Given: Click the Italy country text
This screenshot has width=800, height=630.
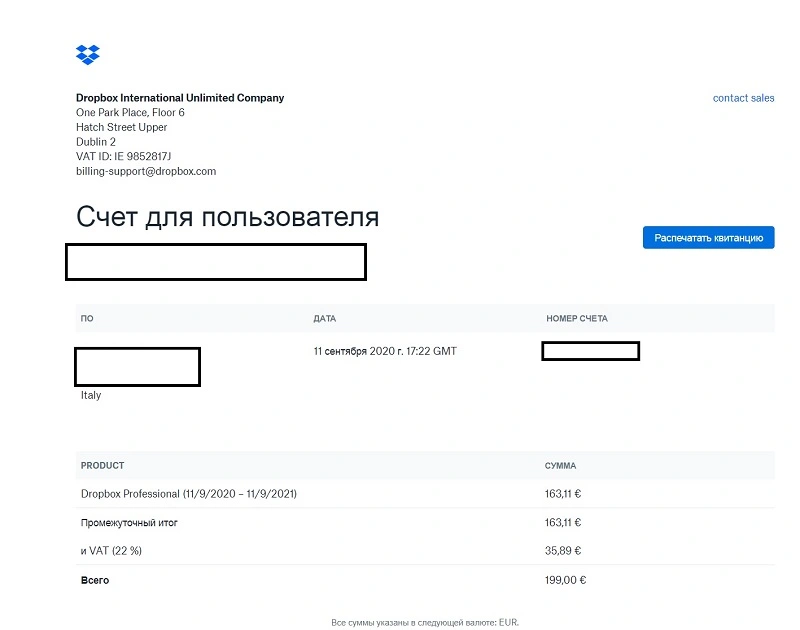Looking at the screenshot, I should tap(91, 395).
